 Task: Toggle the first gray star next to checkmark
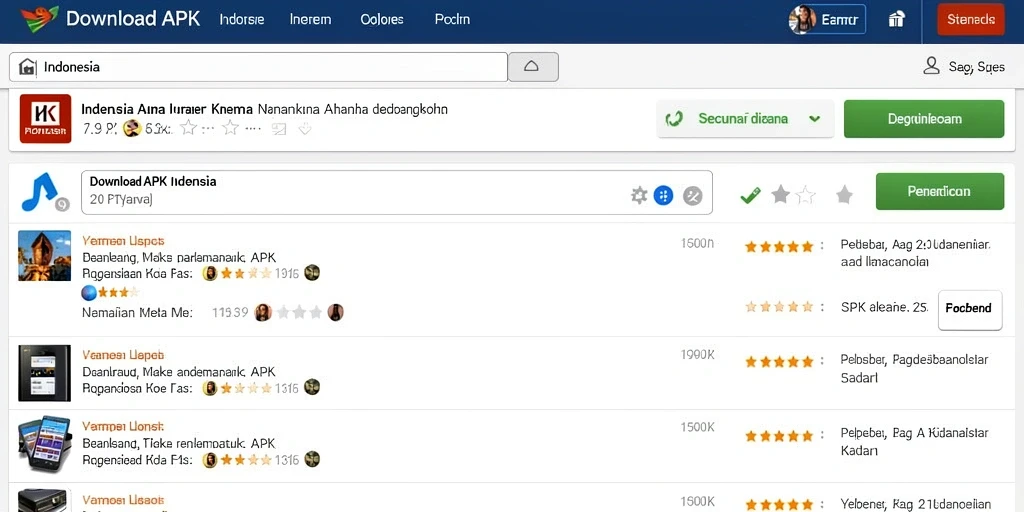point(780,194)
